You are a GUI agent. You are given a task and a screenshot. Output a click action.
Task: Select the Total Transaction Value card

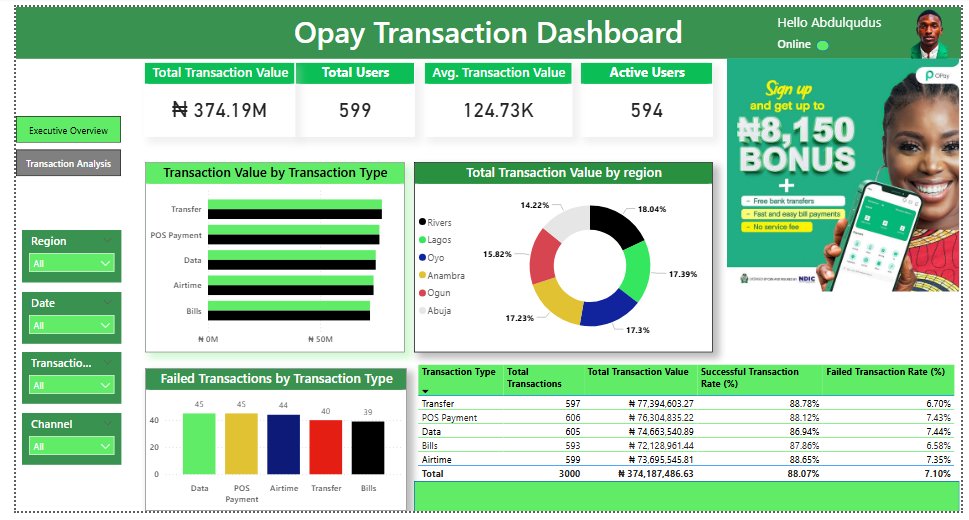[x=220, y=100]
